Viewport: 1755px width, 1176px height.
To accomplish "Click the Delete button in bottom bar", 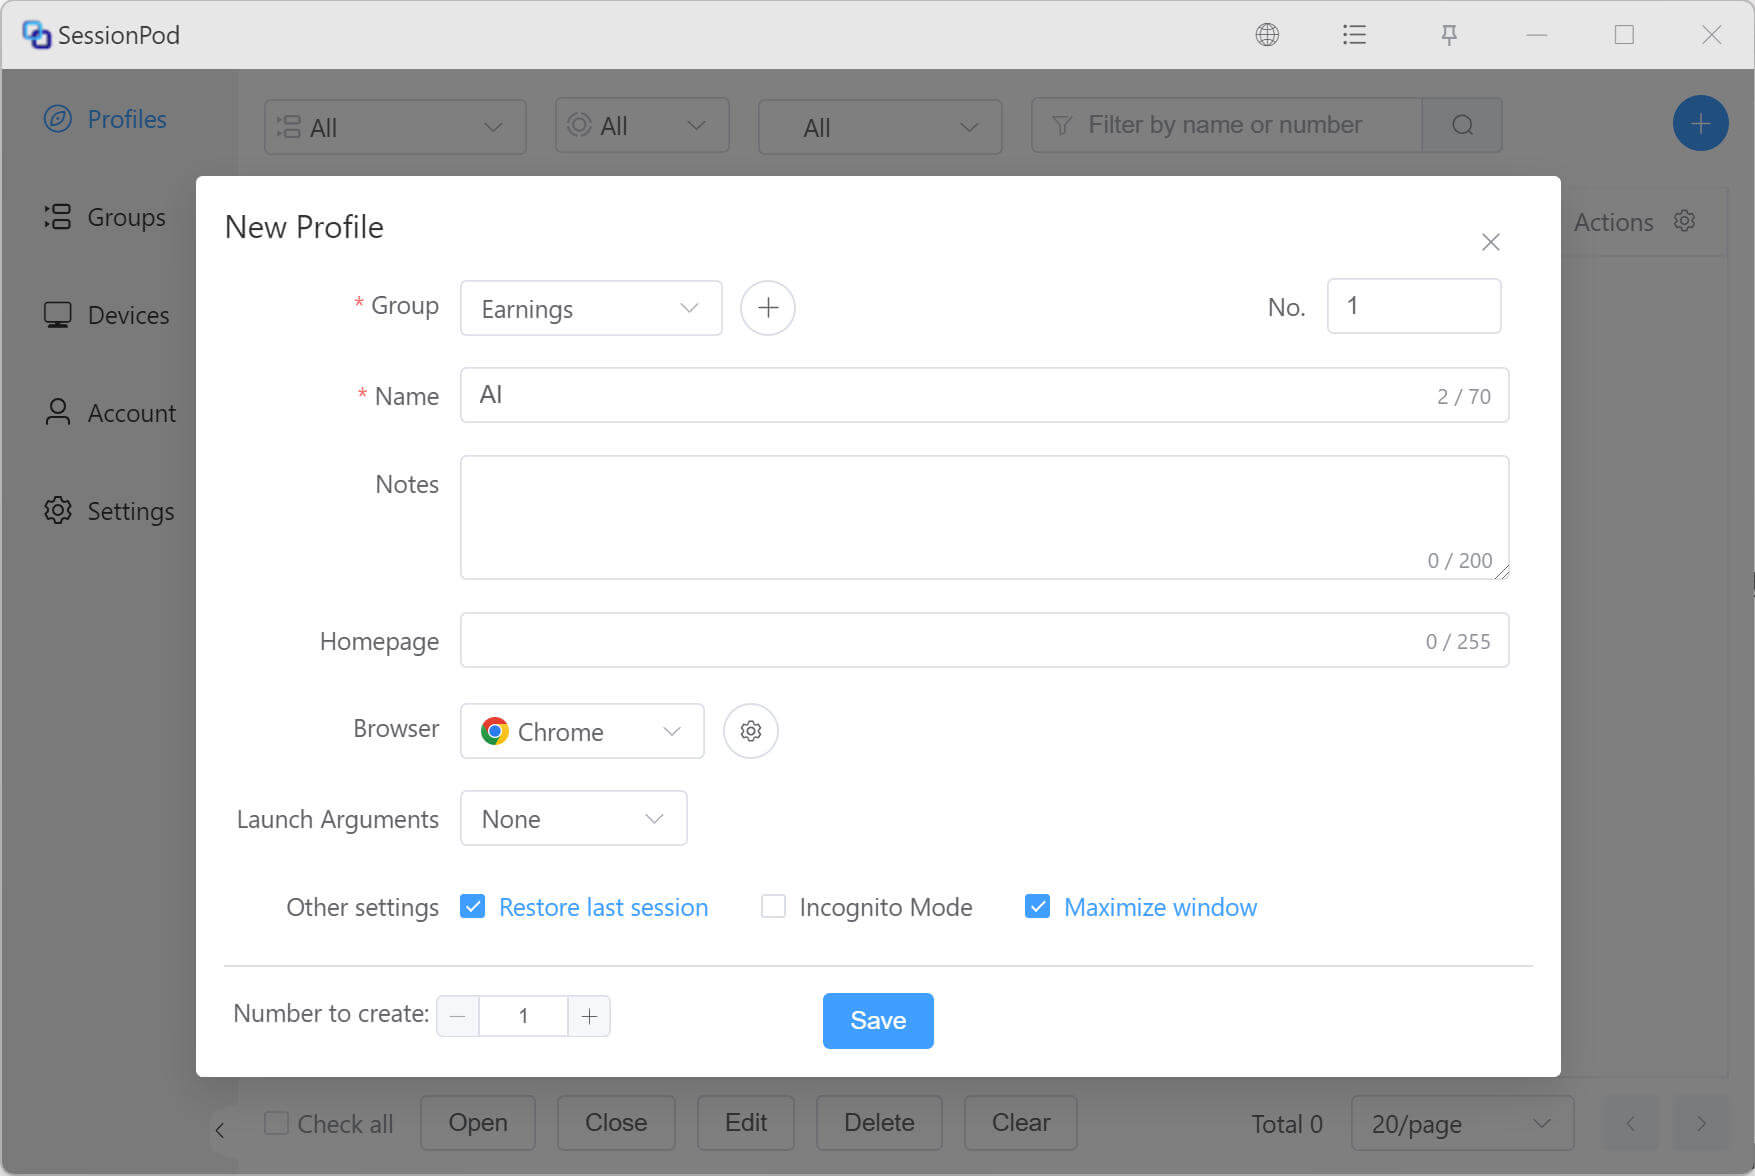I will coord(879,1123).
